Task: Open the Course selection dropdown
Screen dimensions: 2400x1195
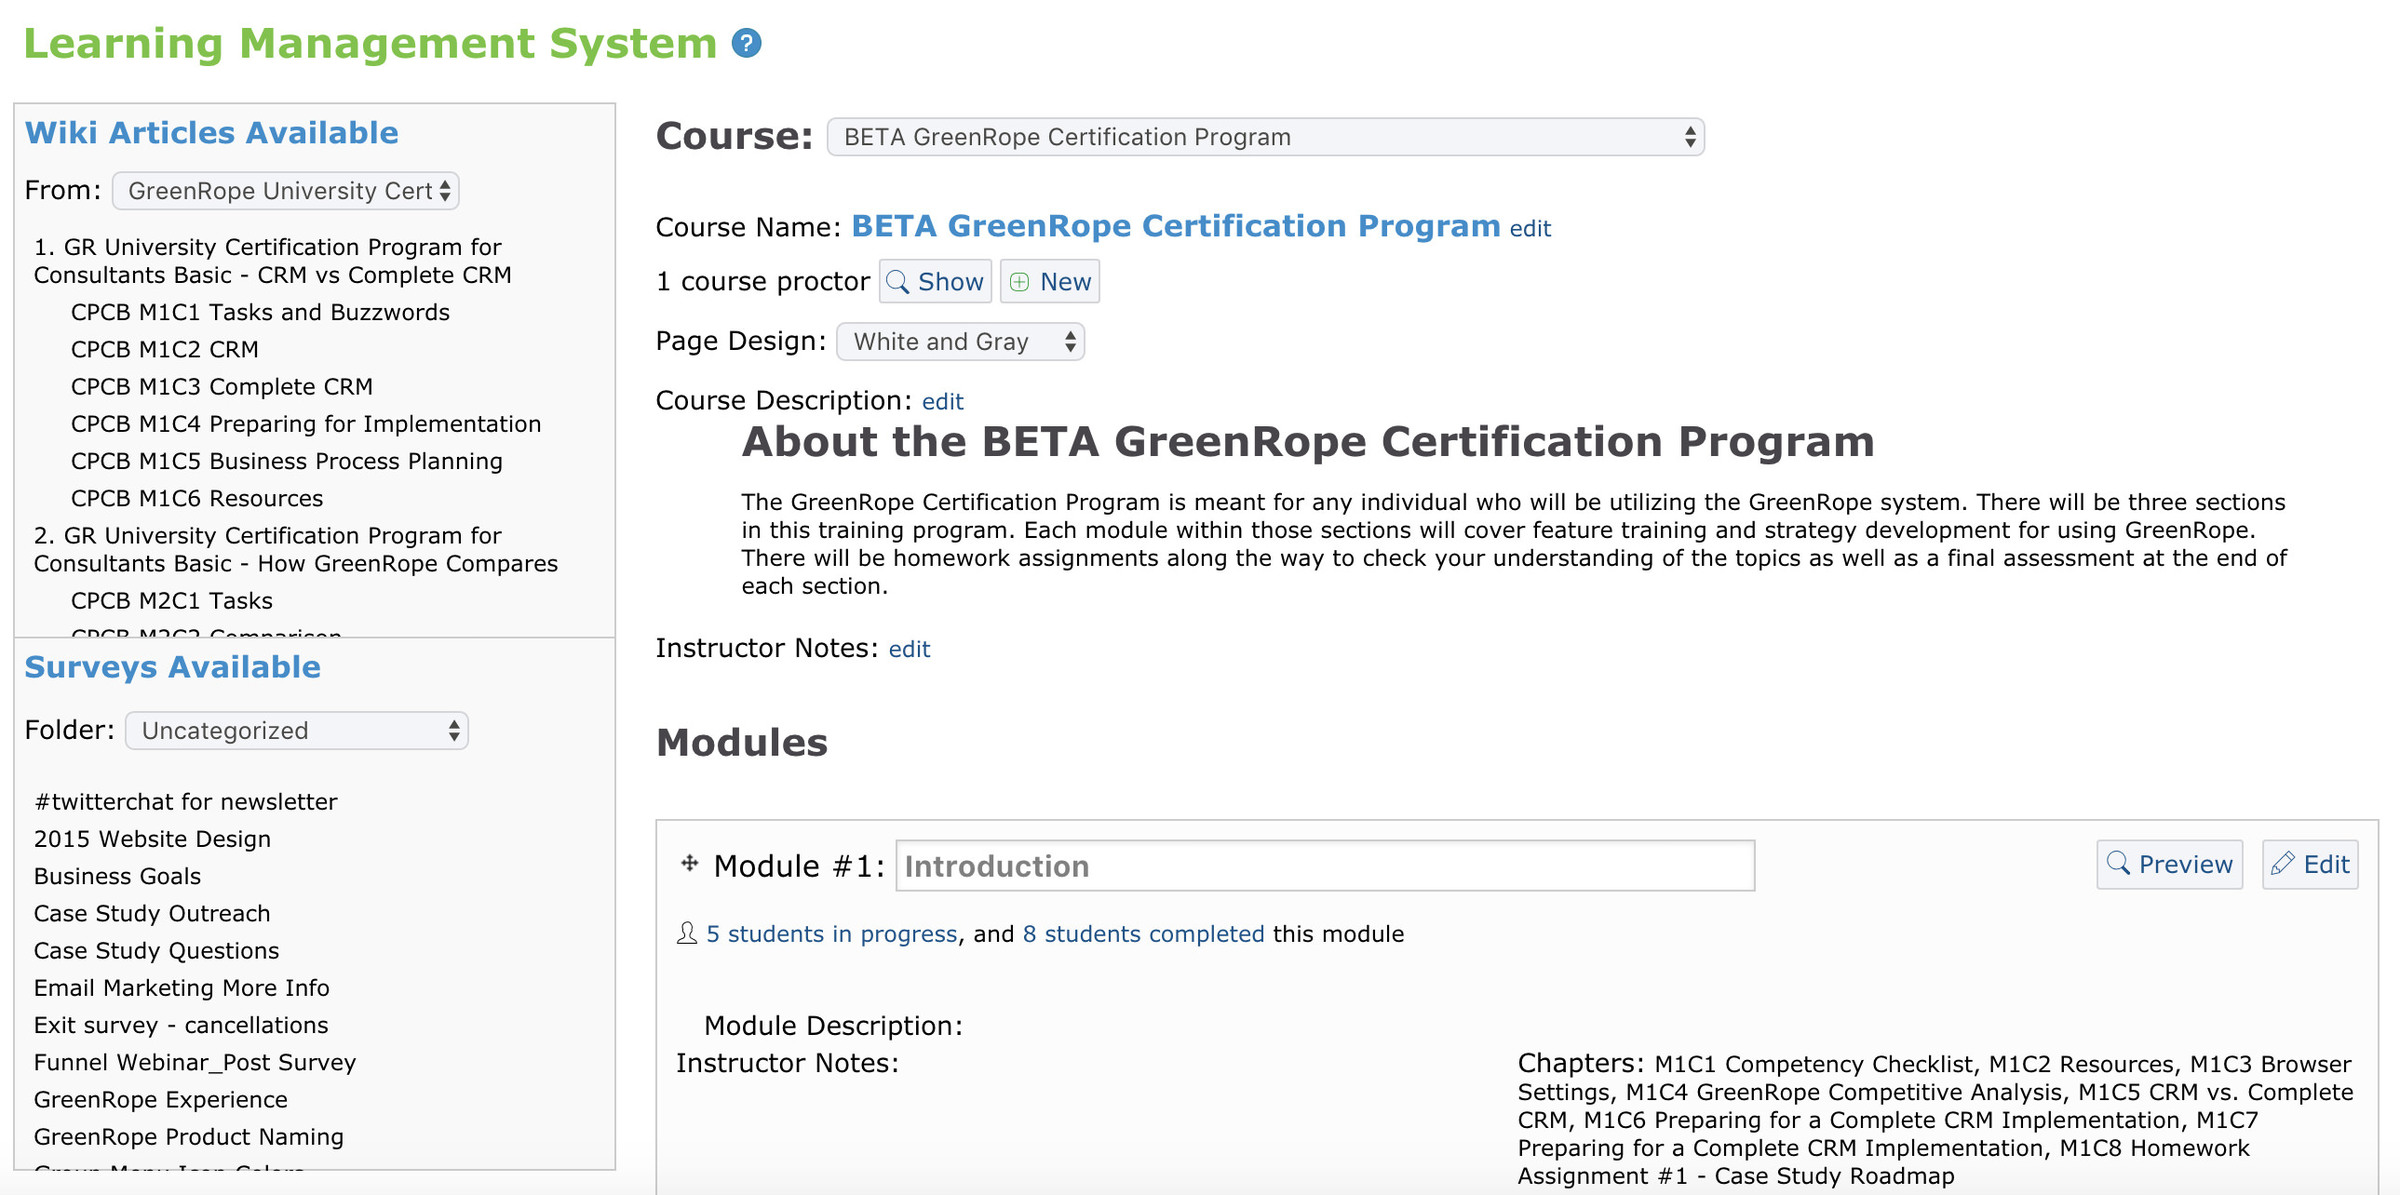Action: 1265,137
